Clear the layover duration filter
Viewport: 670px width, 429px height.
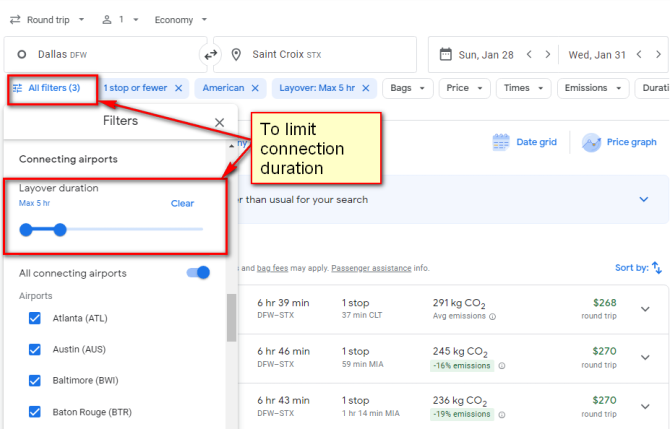[182, 203]
